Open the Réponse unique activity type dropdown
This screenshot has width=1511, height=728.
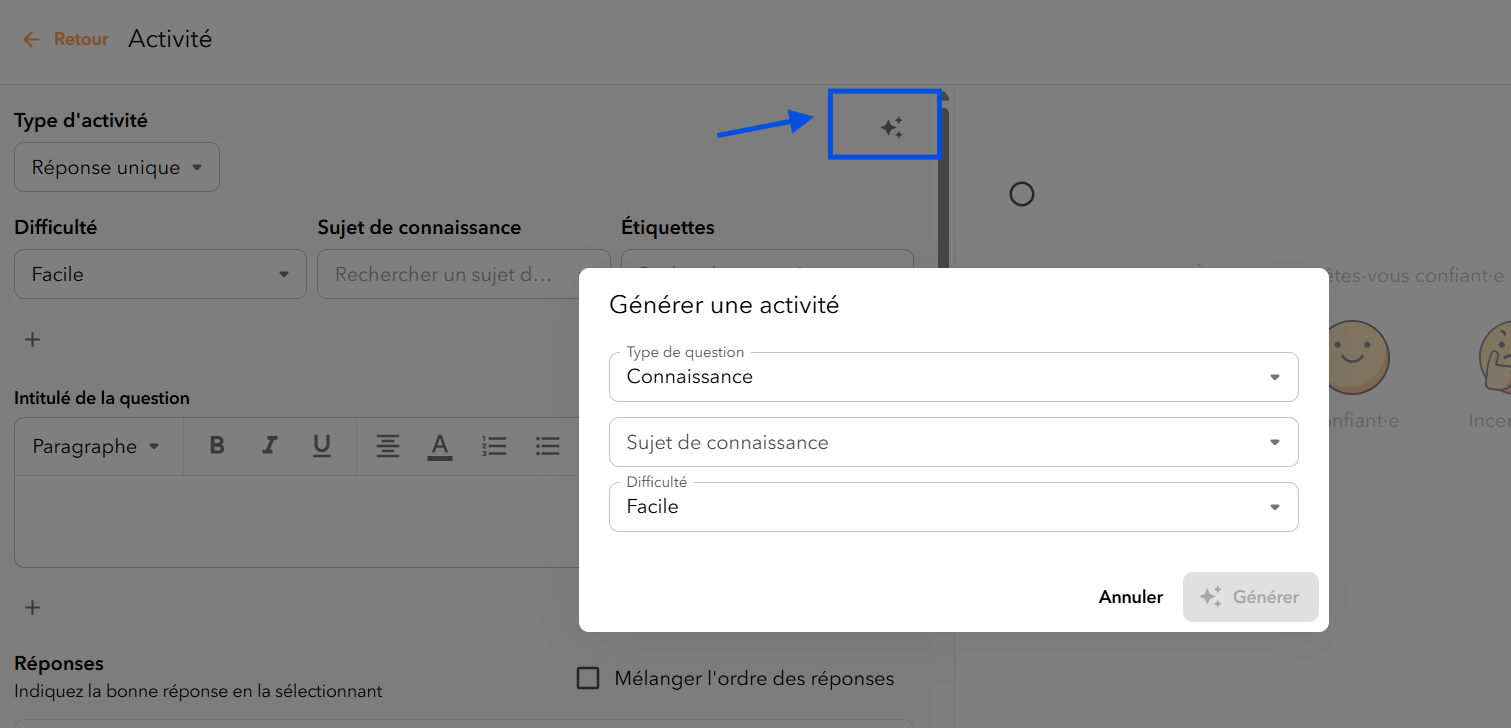117,168
